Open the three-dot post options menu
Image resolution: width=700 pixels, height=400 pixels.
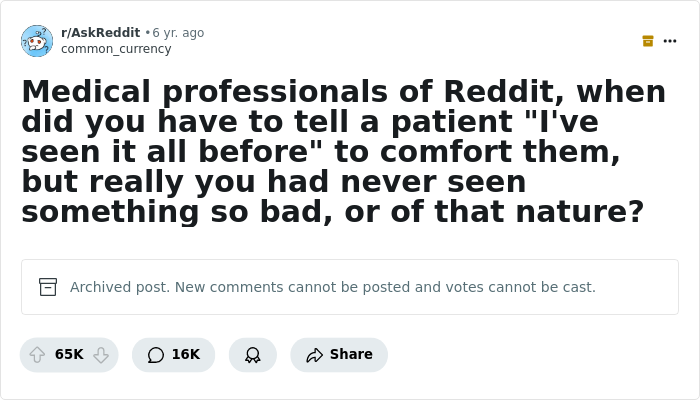pyautogui.click(x=670, y=41)
